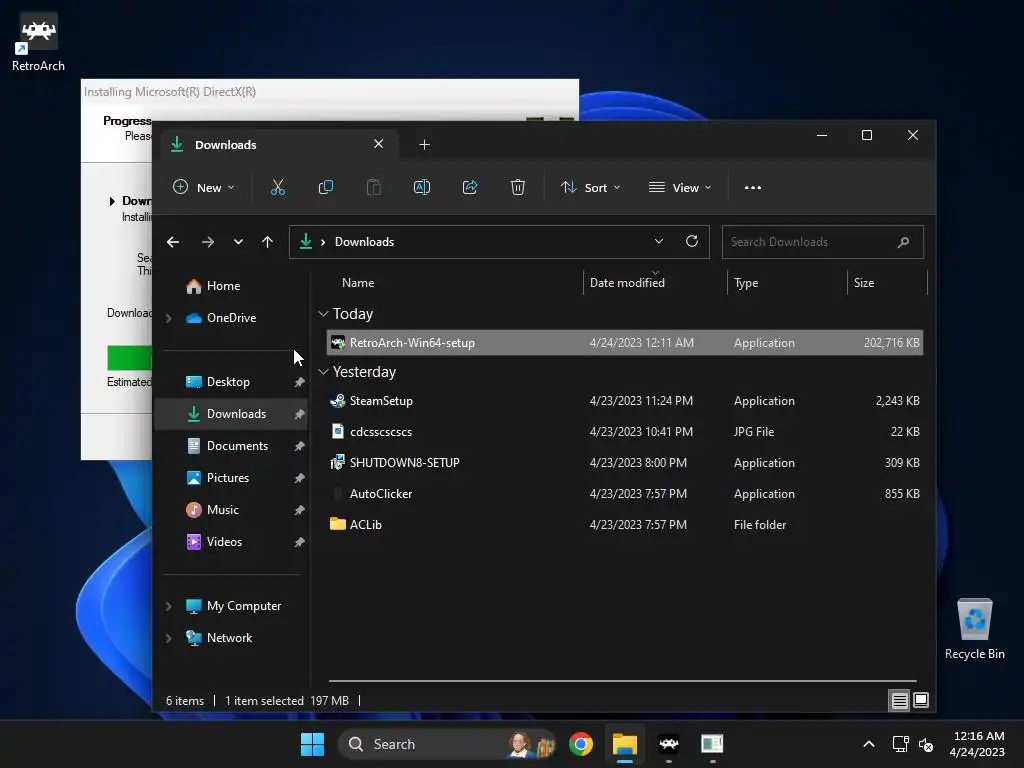Click the Delete trash icon
This screenshot has width=1024, height=768.
point(518,187)
